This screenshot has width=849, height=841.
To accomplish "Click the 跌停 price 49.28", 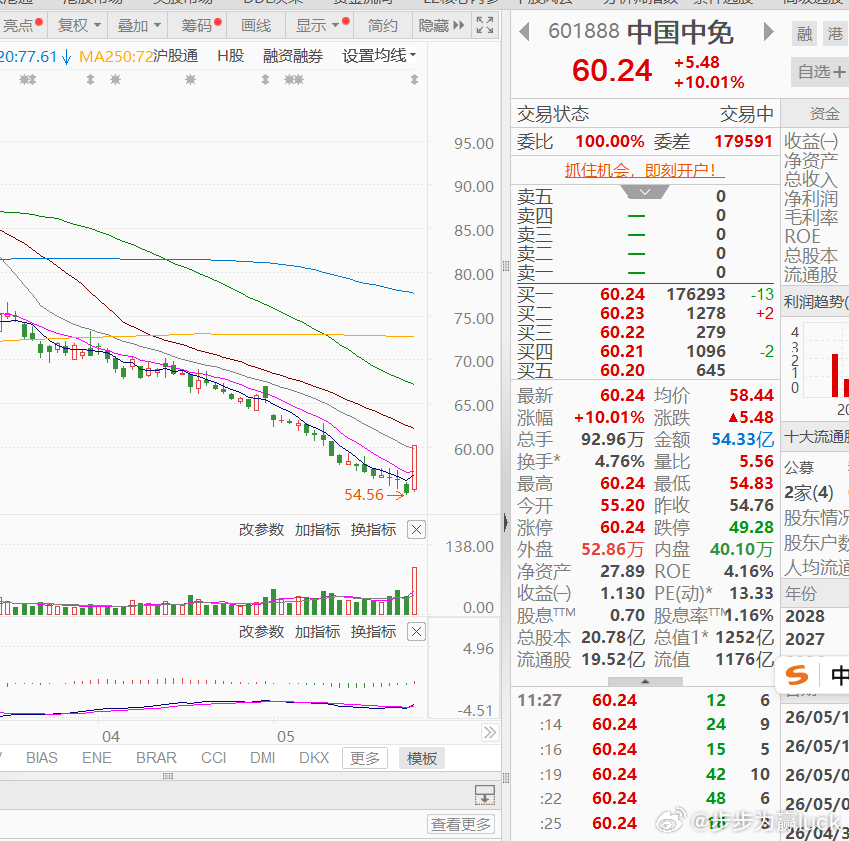I will pos(751,527).
